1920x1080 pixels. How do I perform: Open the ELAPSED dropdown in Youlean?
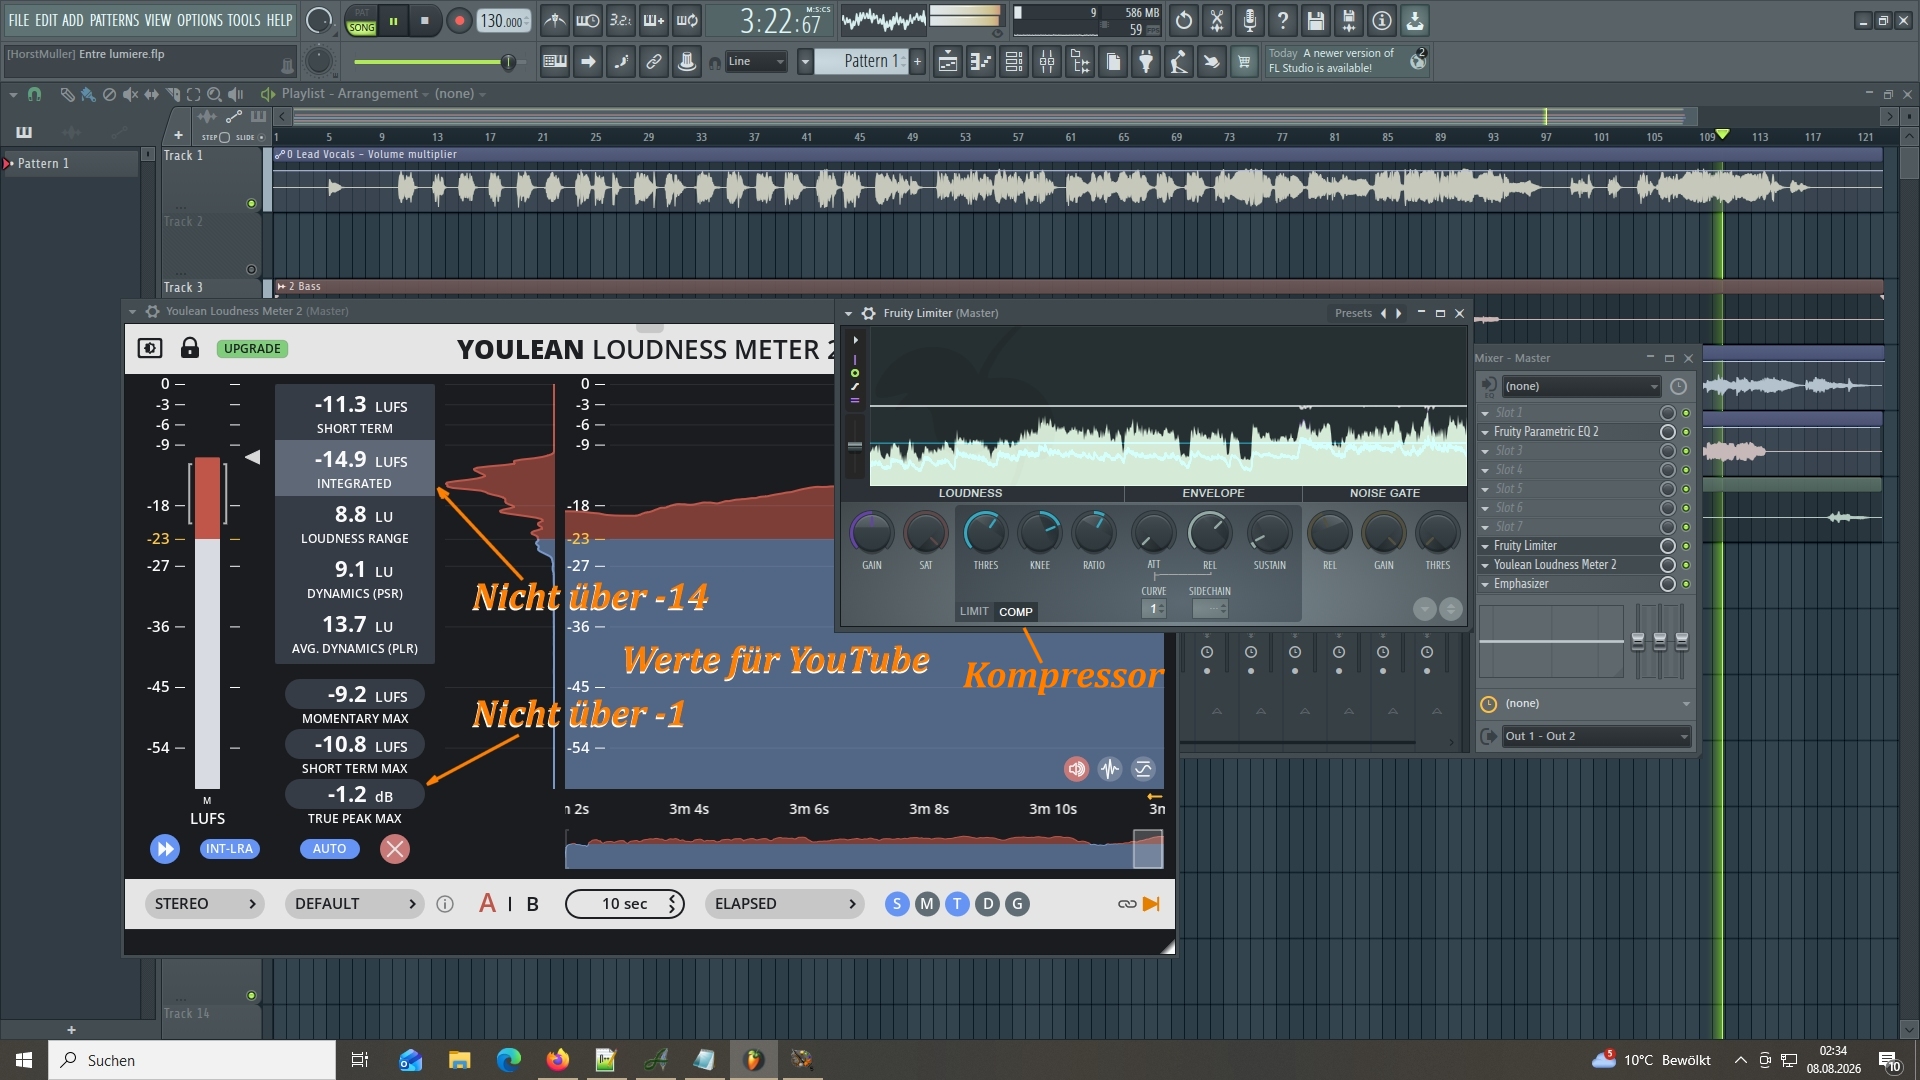[x=785, y=904]
